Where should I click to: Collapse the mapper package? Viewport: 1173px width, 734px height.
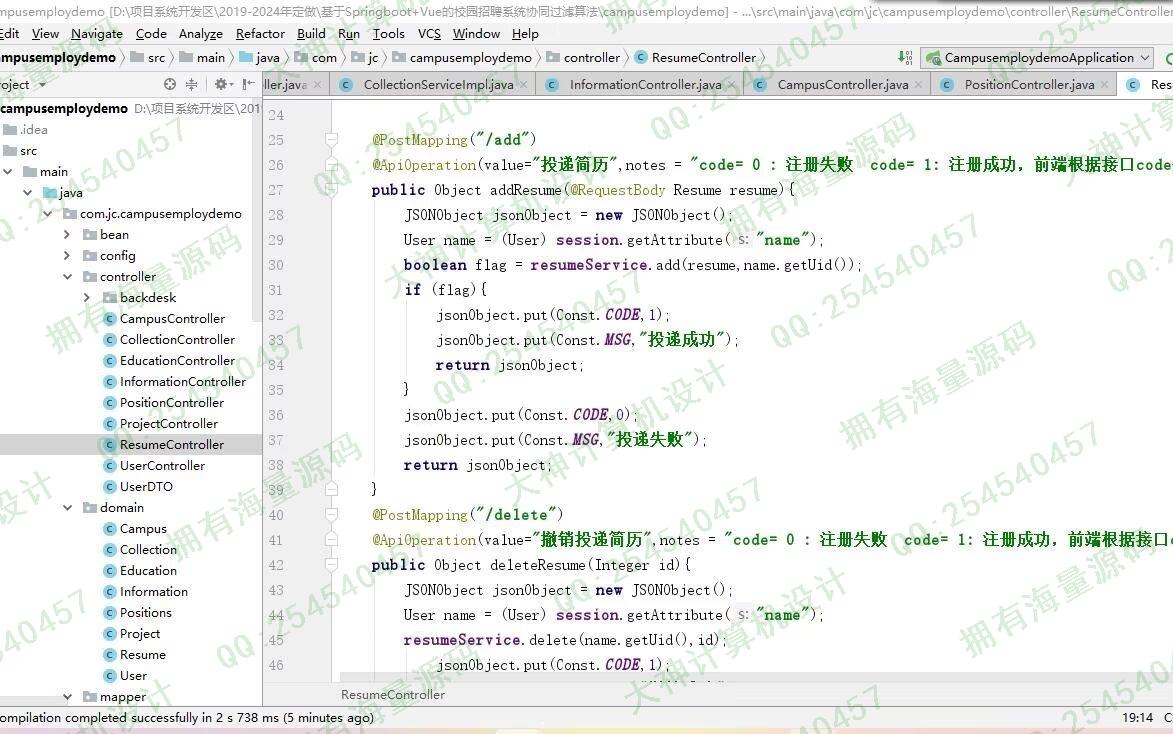pos(67,697)
